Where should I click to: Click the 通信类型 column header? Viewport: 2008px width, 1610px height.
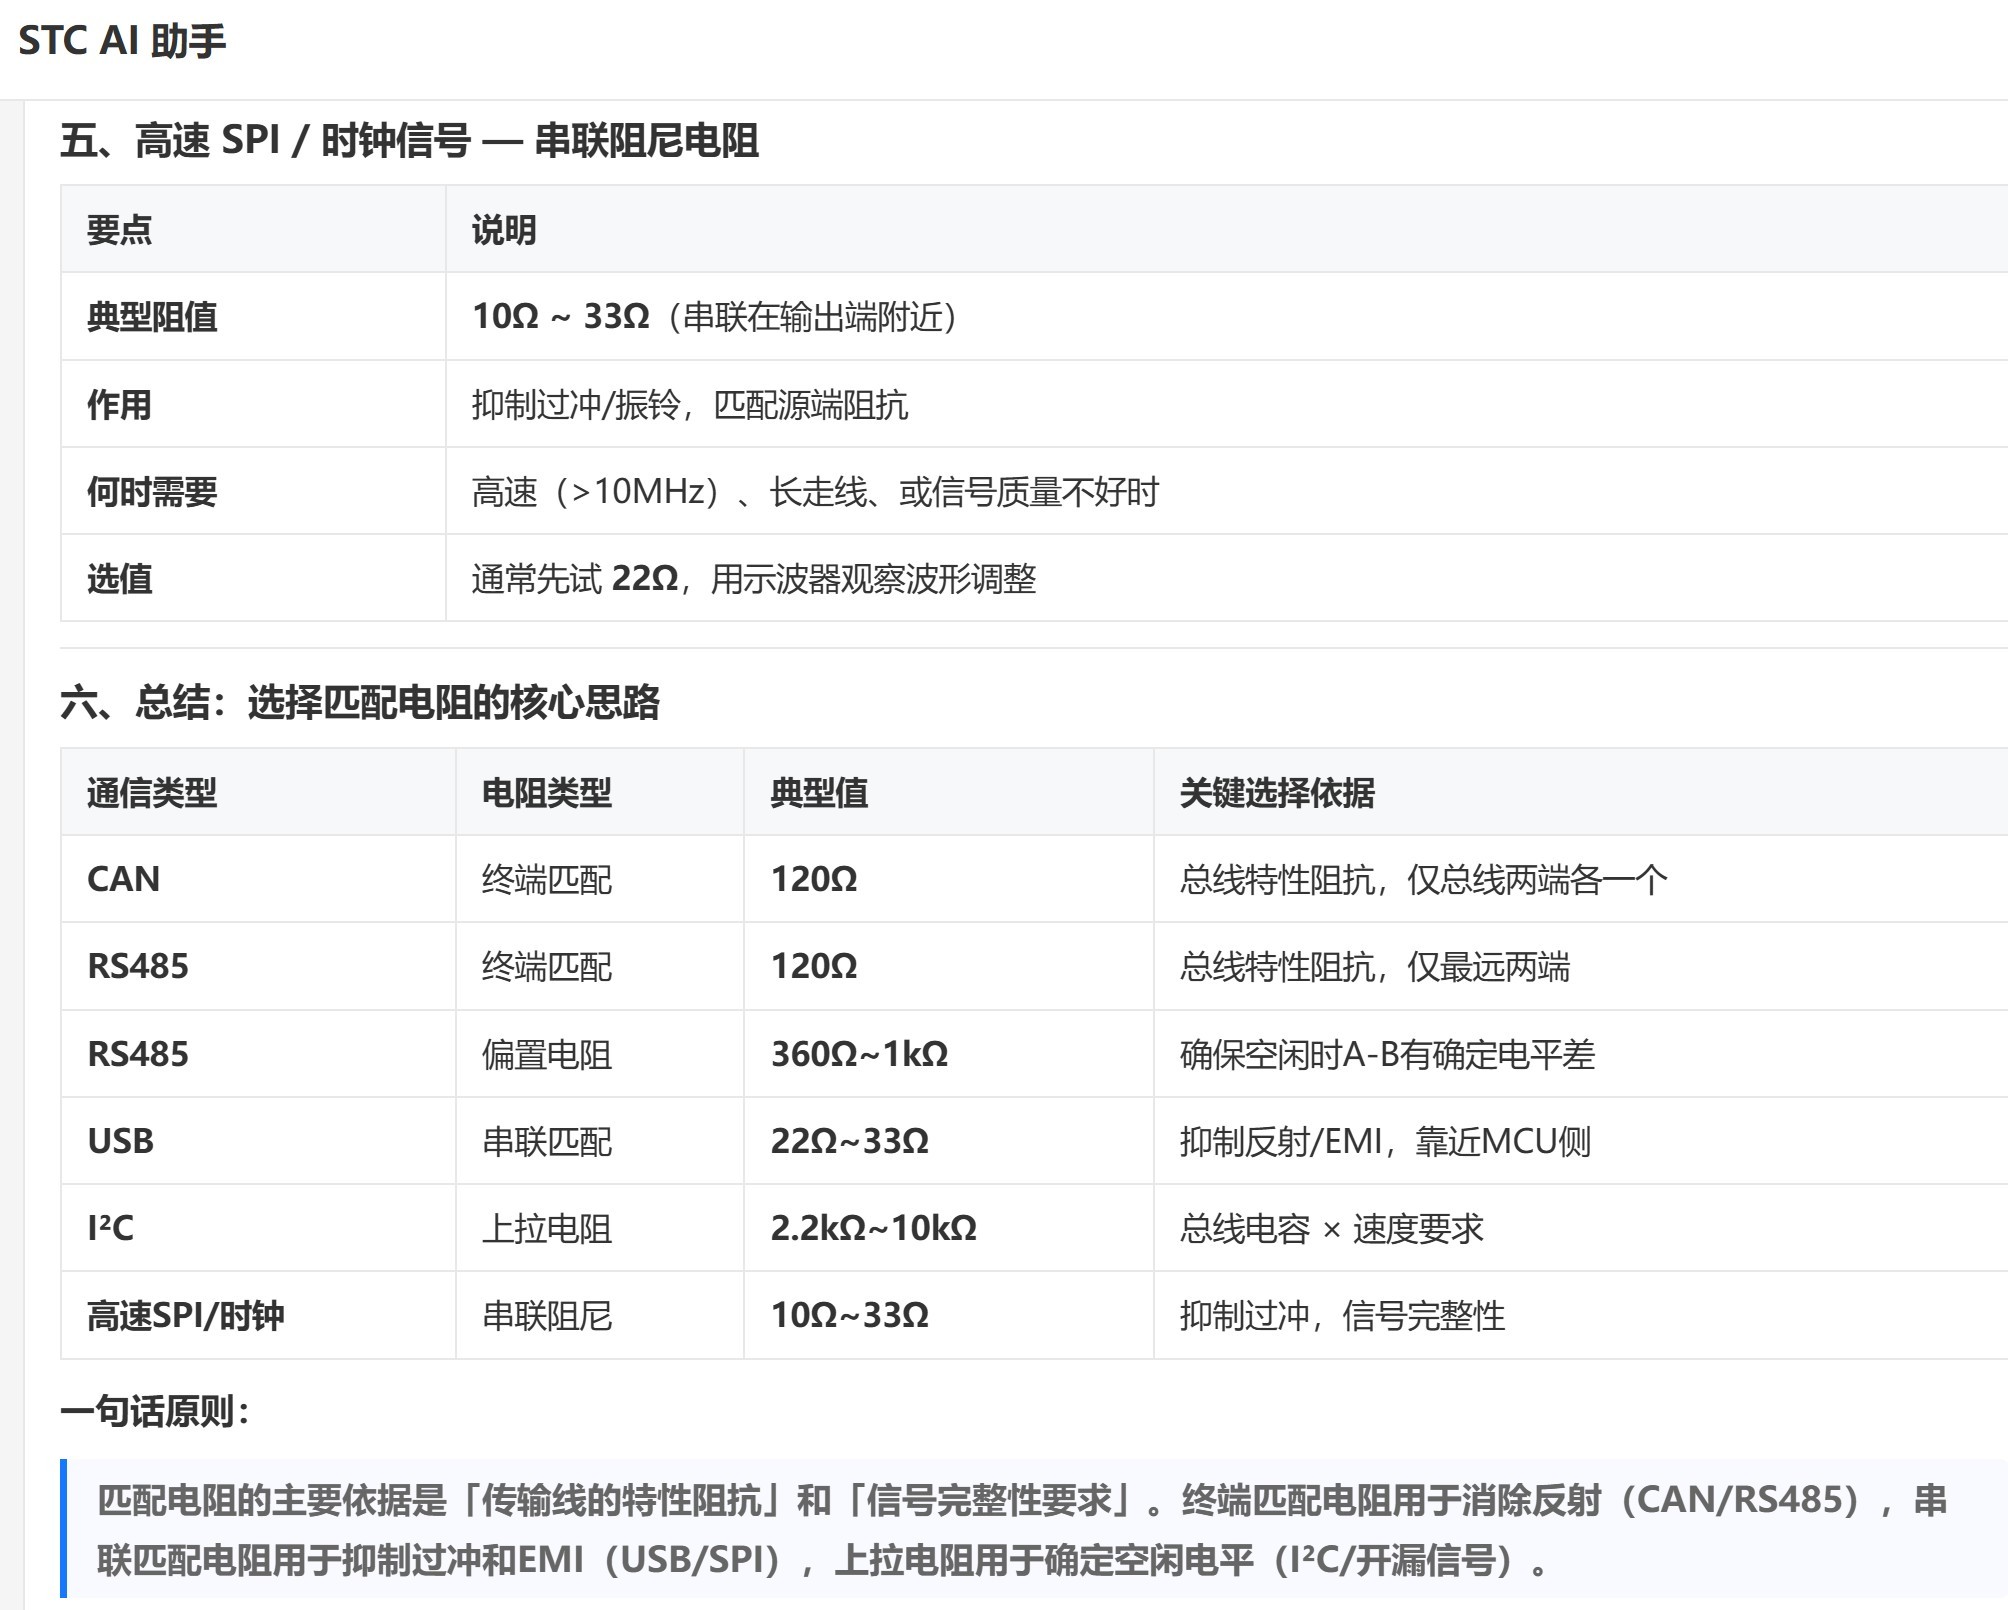pos(152,793)
